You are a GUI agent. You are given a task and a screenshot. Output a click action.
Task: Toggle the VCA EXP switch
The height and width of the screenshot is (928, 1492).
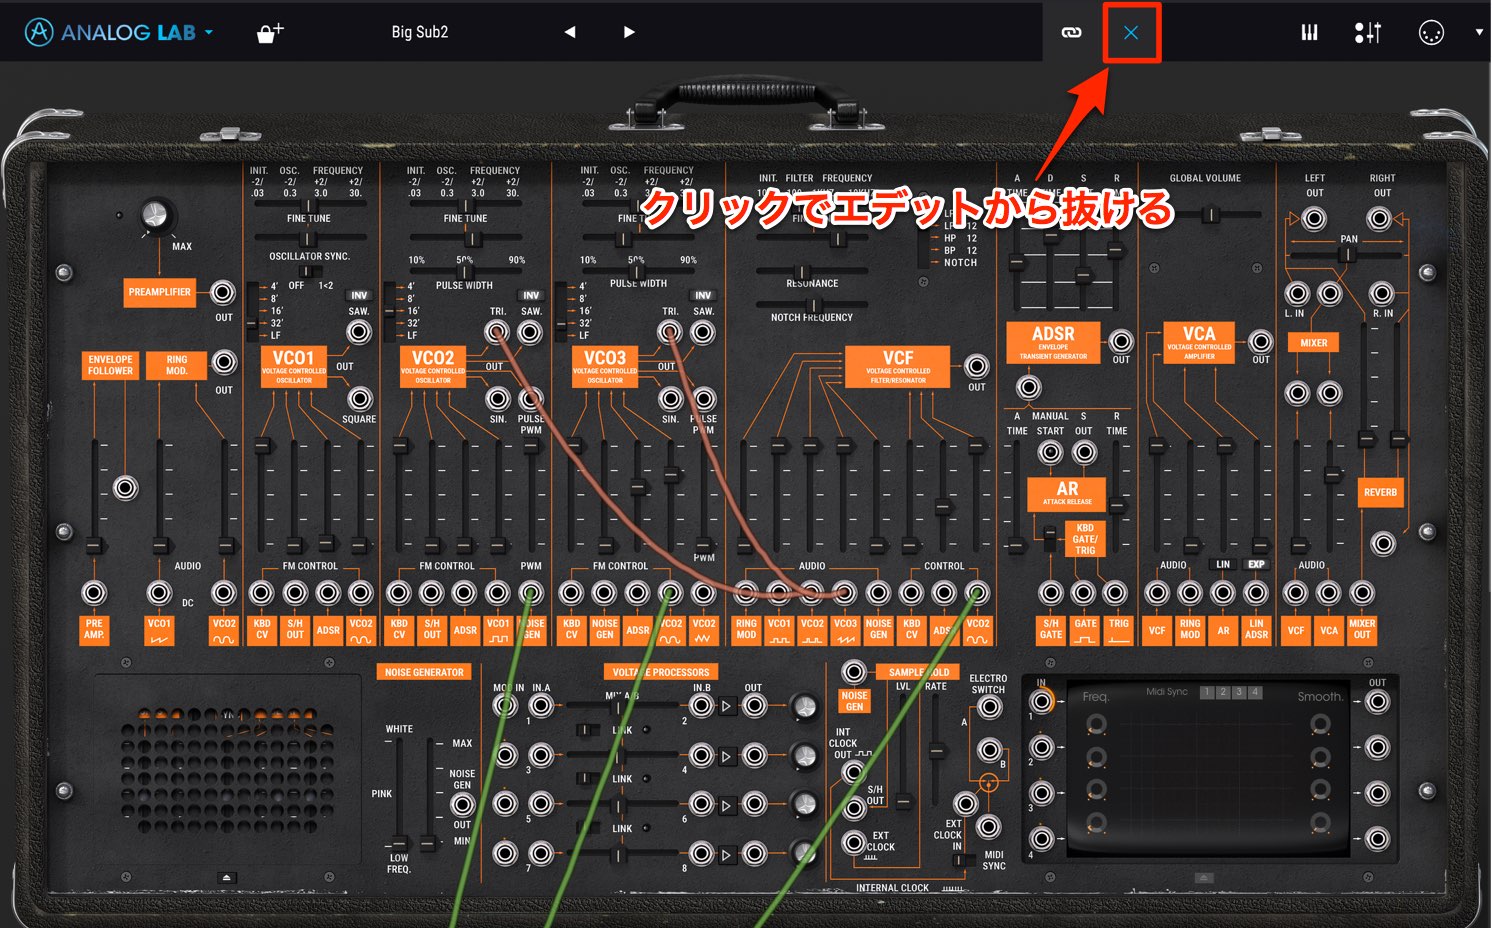point(1256,564)
